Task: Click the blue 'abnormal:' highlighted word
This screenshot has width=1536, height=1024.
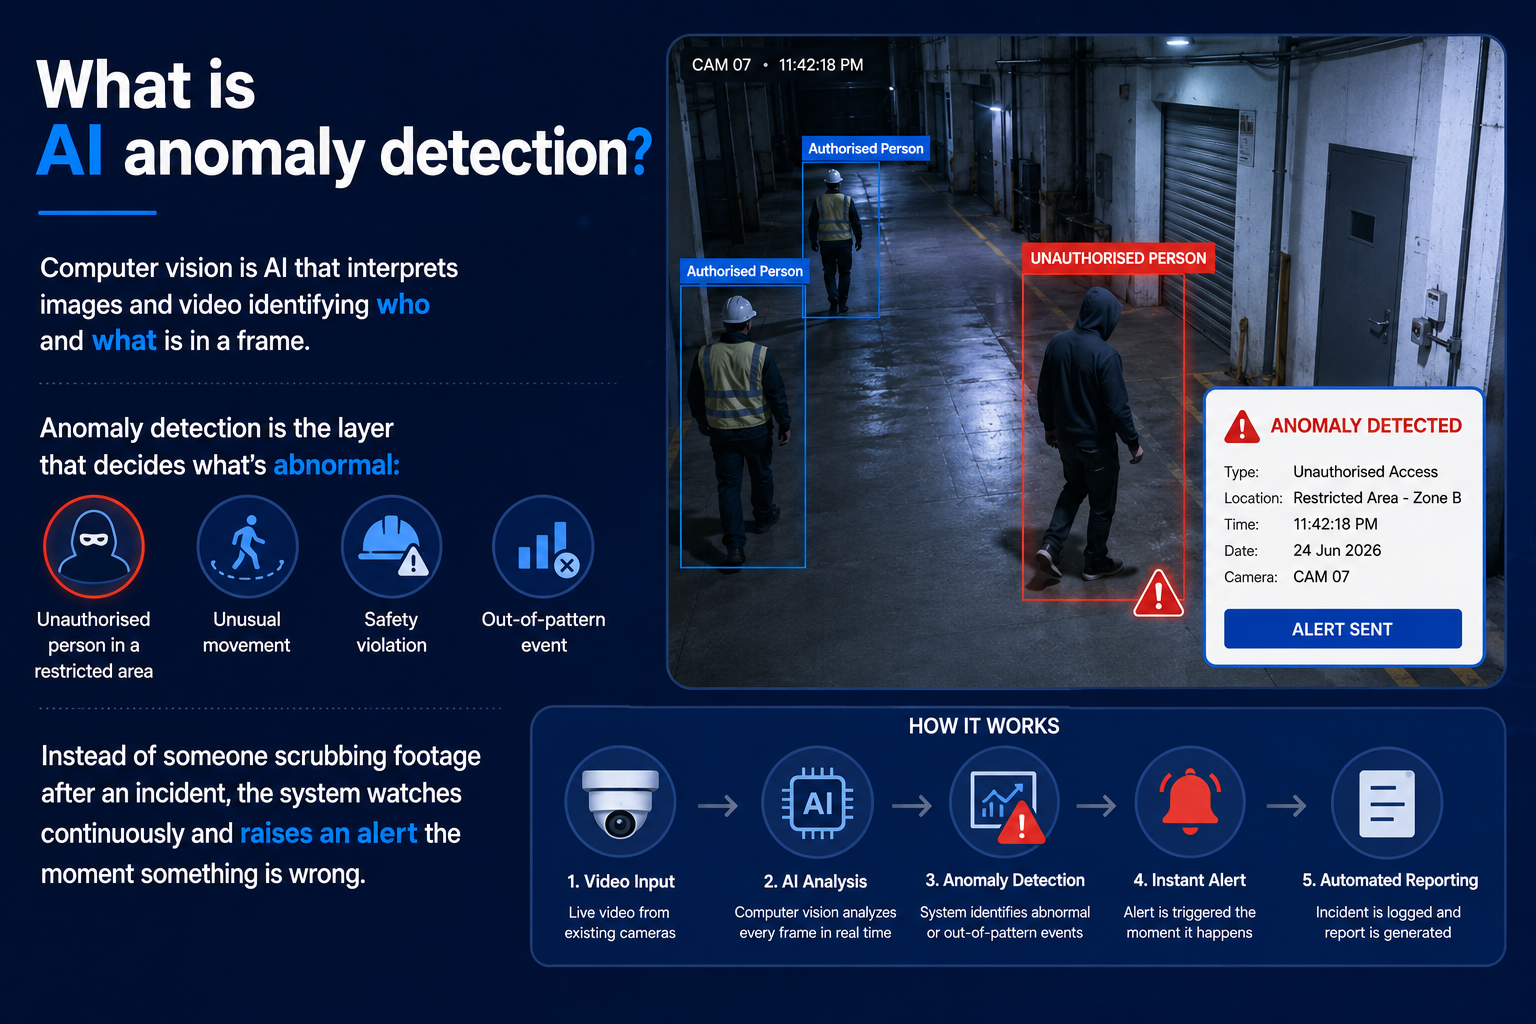Action: 337,465
